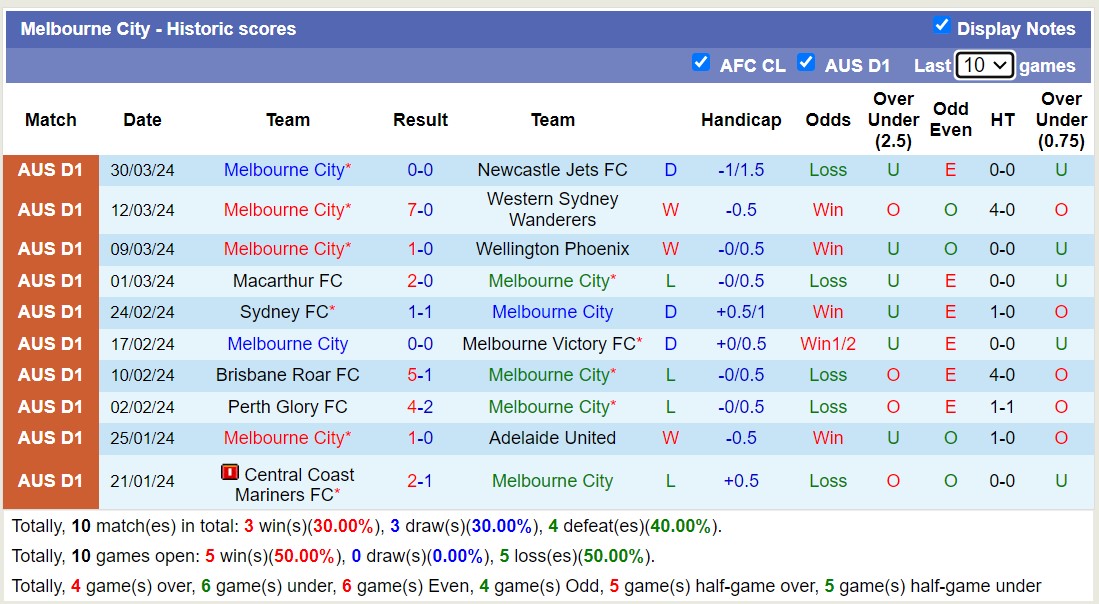Viewport: 1099px width, 604px height.
Task: Click the Western Sydney Wanderers team name
Action: pyautogui.click(x=552, y=210)
